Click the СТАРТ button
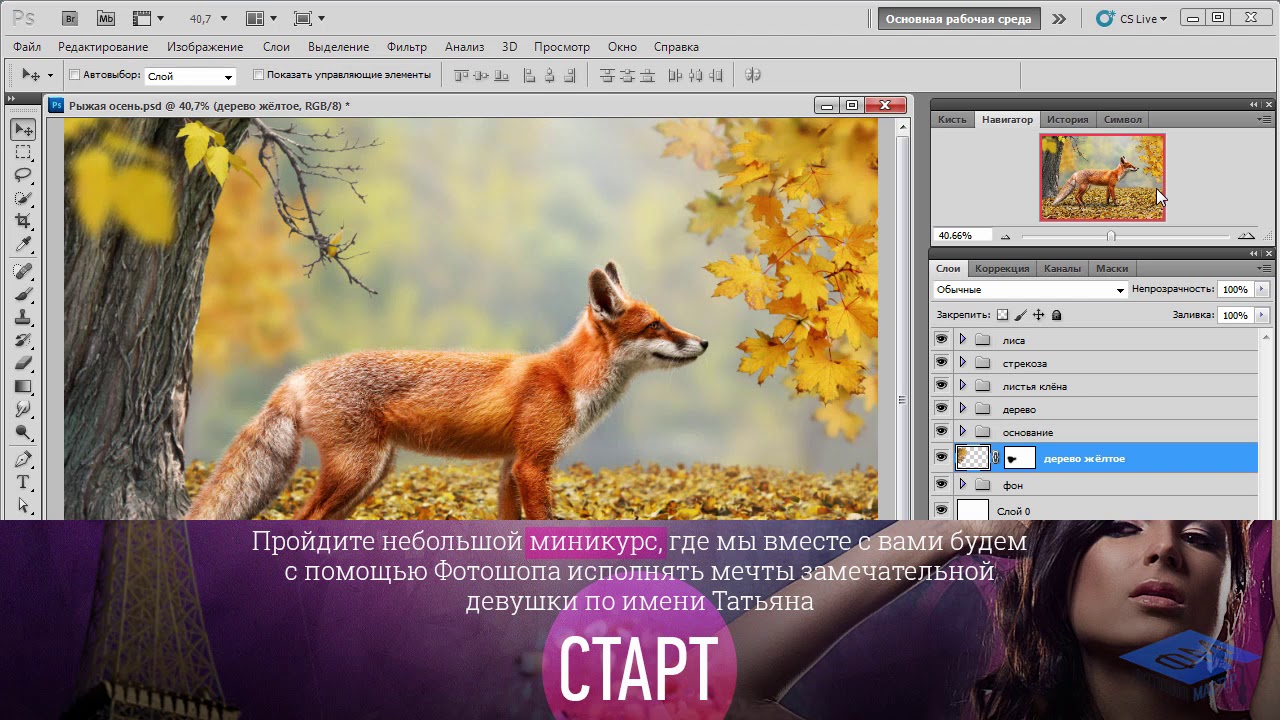The width and height of the screenshot is (1280, 720). (638, 670)
